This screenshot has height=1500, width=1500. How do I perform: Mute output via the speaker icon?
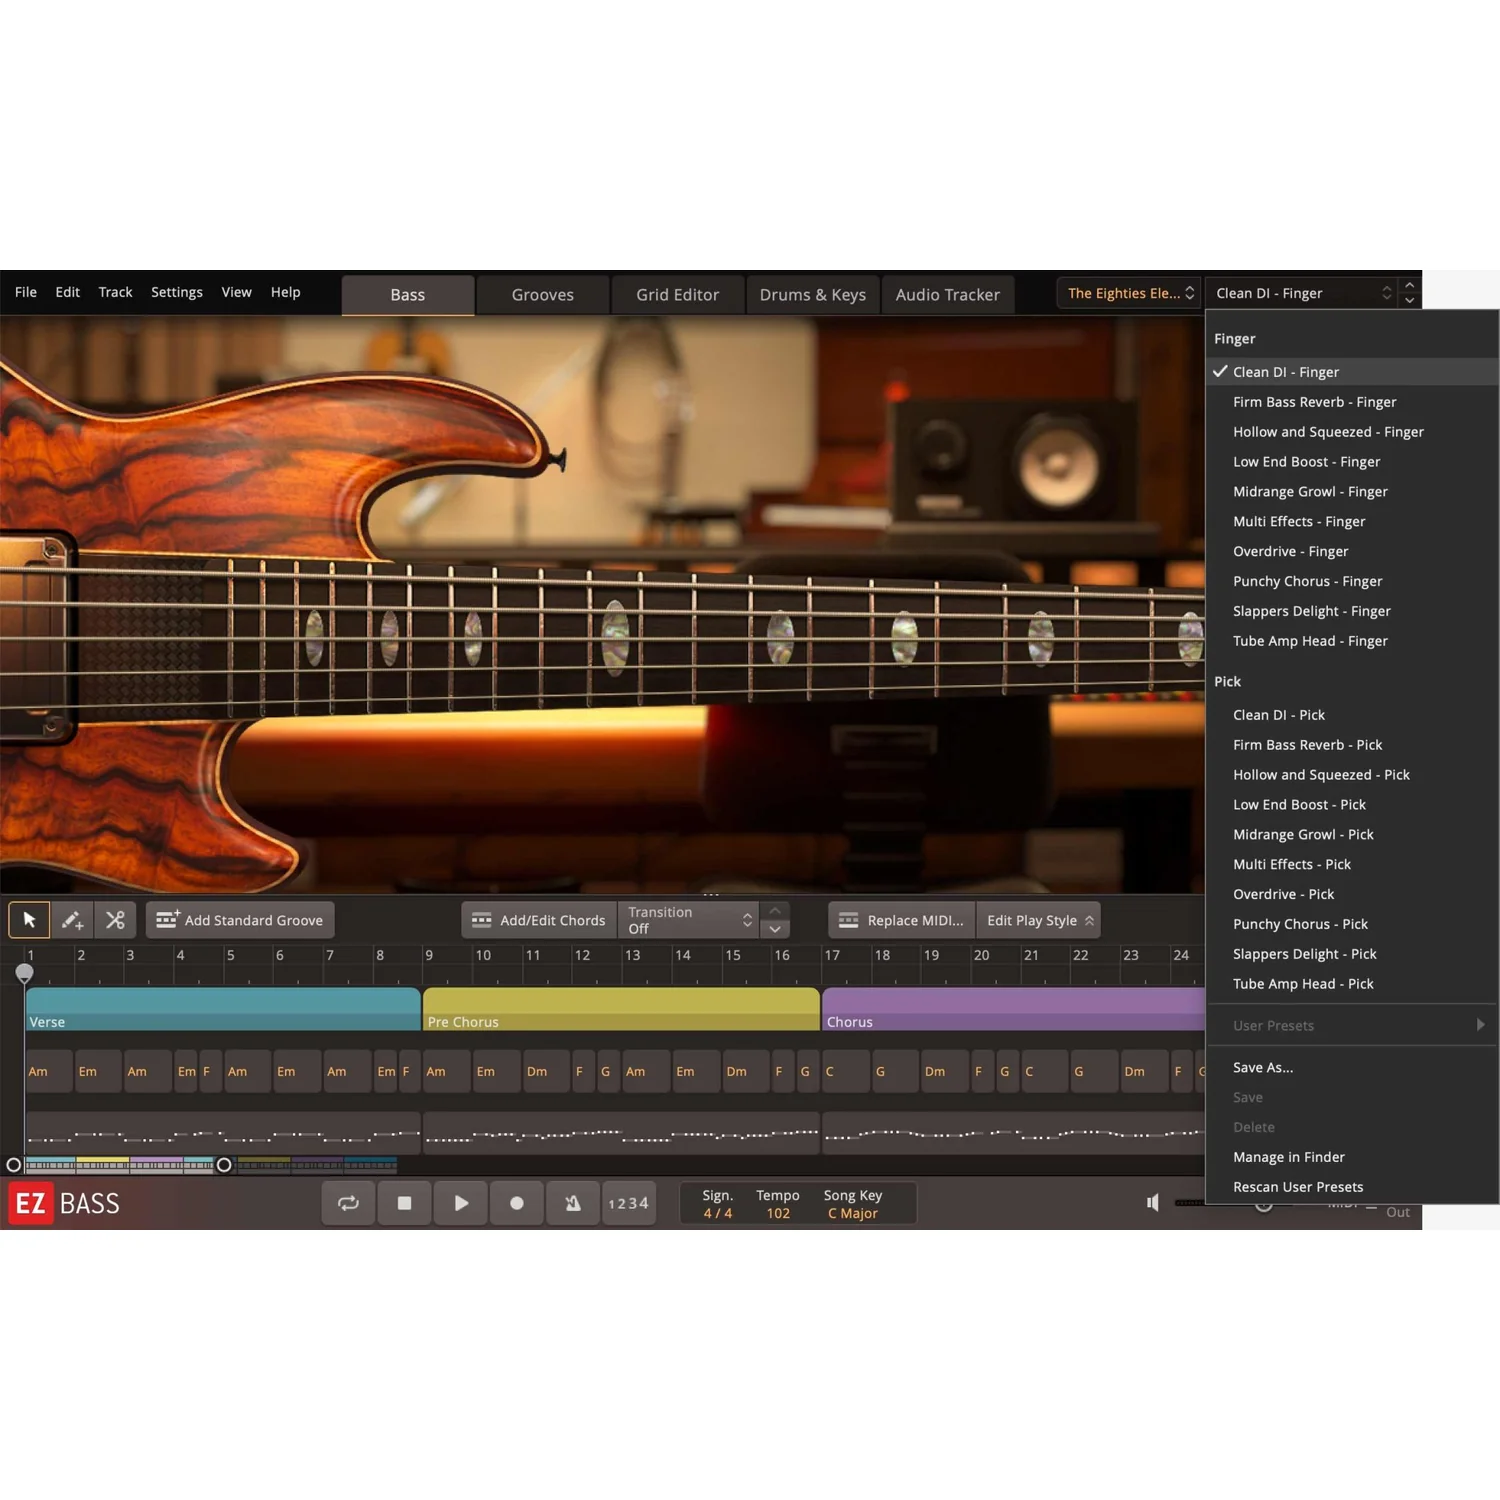(x=1153, y=1202)
